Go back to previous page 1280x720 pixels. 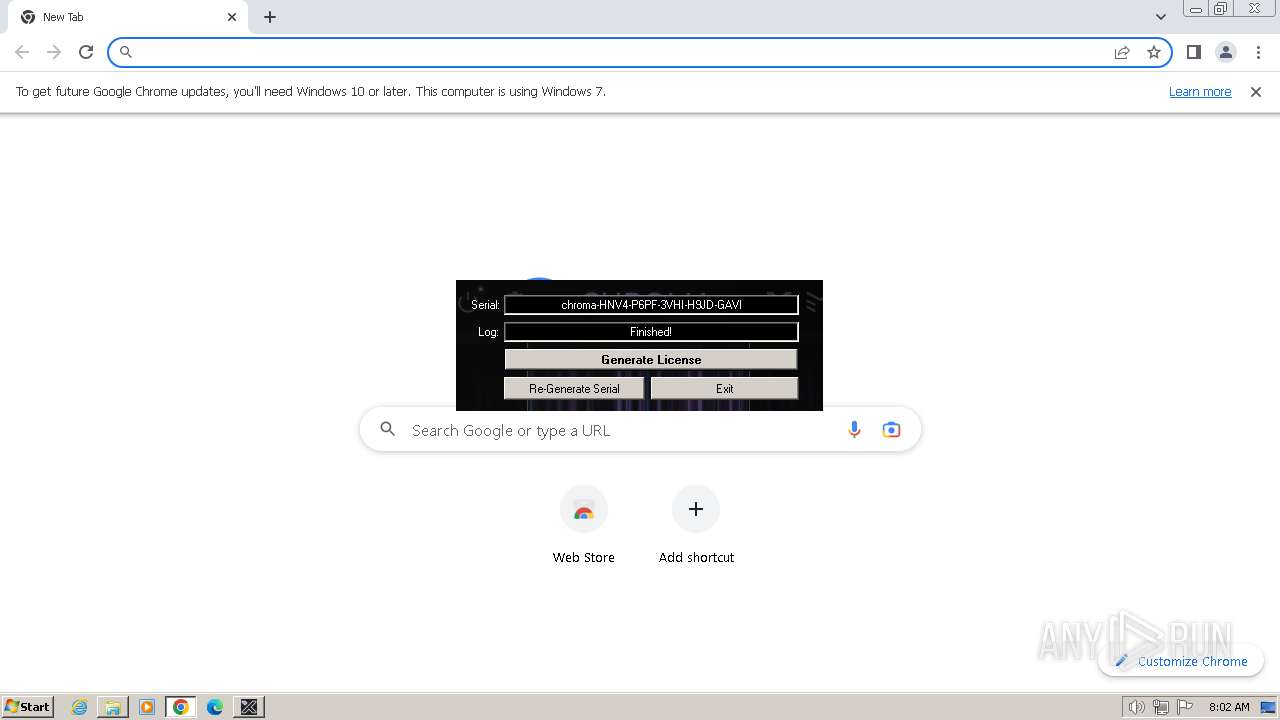coord(22,52)
